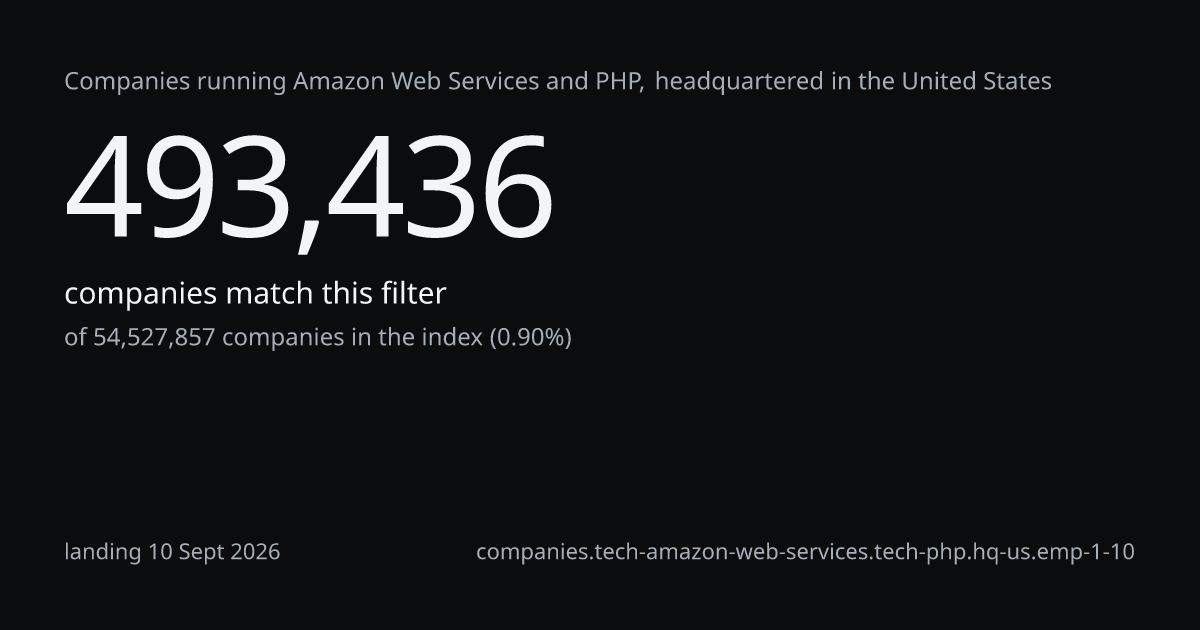
Task: Click "companies in the index" text
Action: [352, 337]
